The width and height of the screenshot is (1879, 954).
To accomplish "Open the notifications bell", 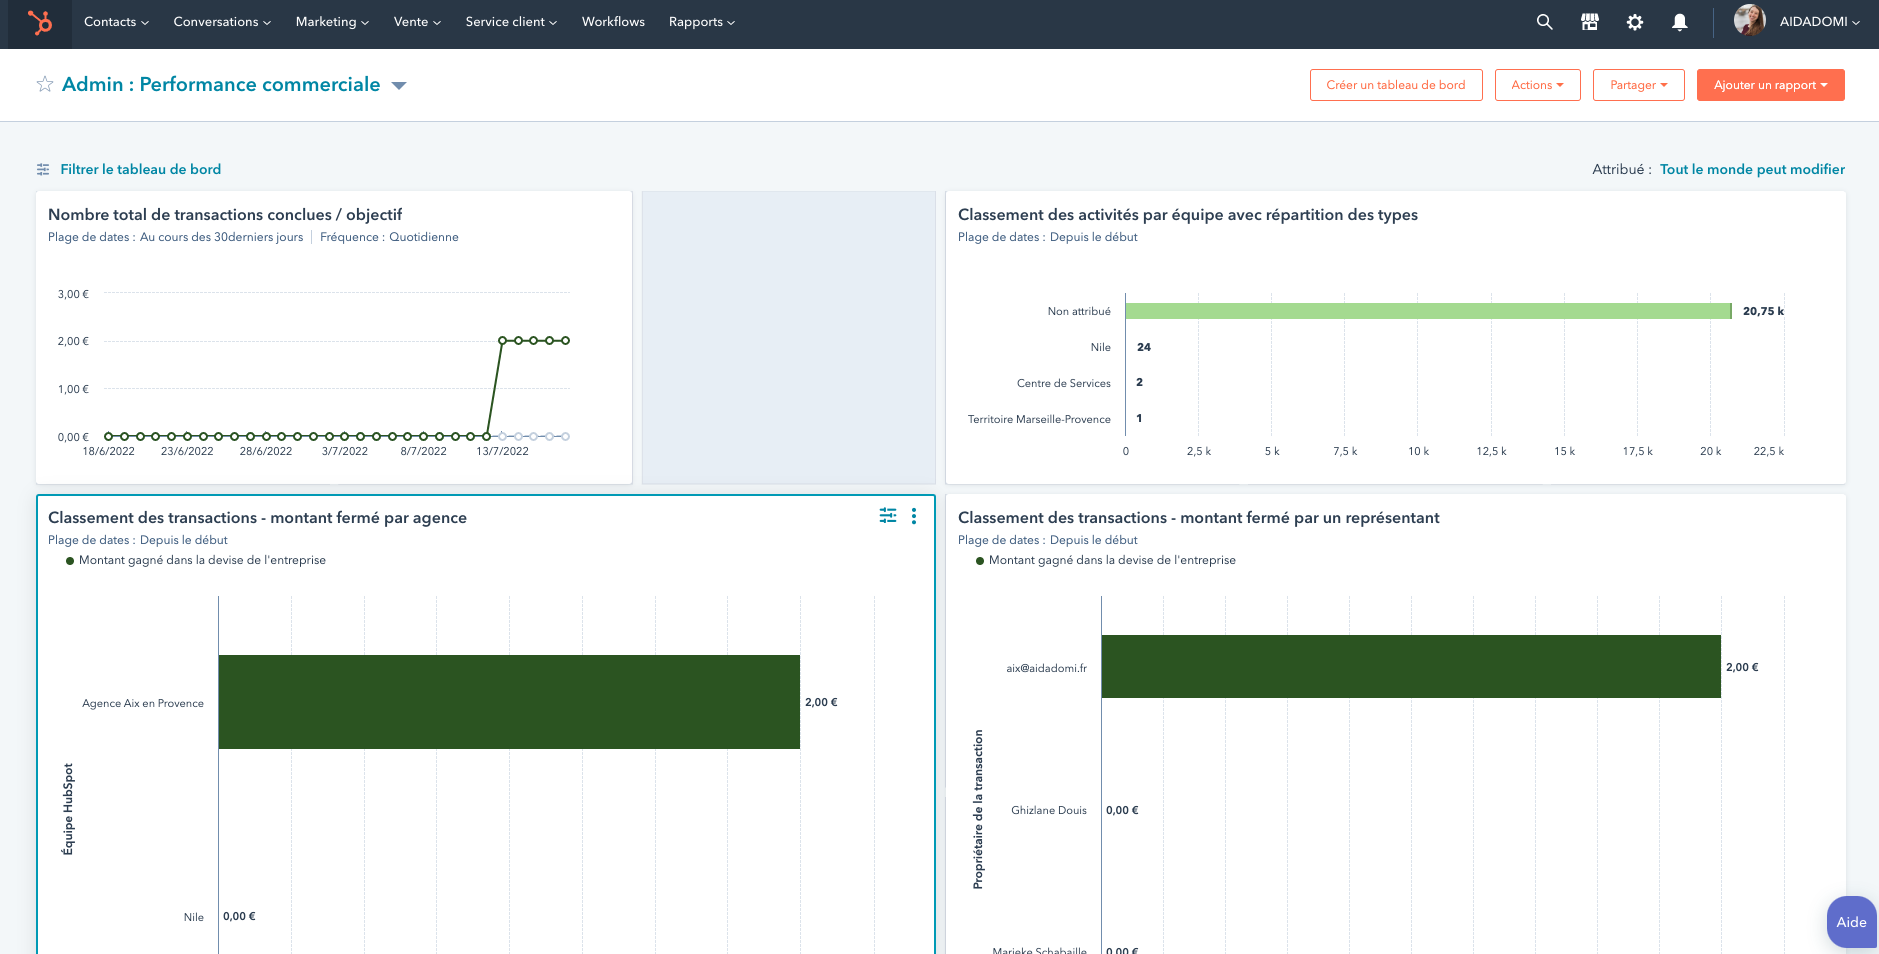I will pyautogui.click(x=1679, y=22).
